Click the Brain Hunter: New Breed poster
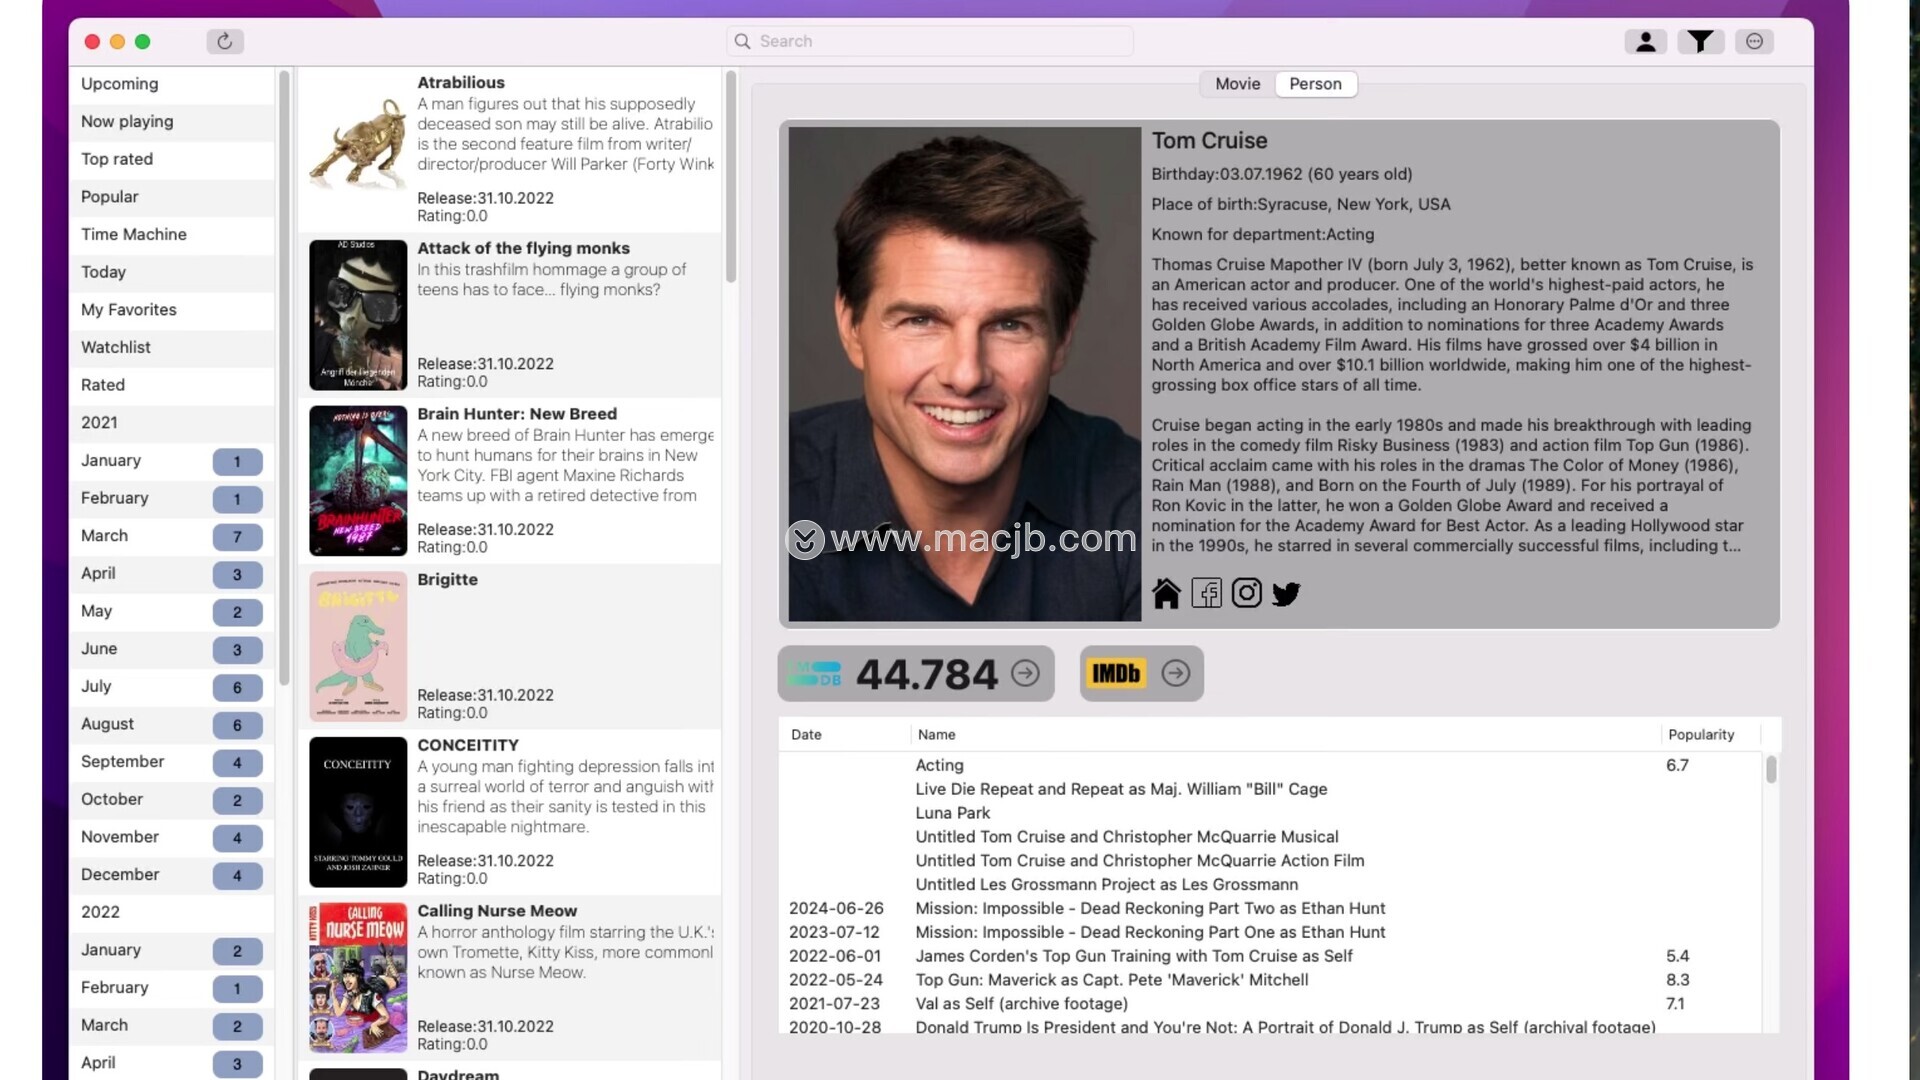Image resolution: width=1920 pixels, height=1080 pixels. [358, 481]
